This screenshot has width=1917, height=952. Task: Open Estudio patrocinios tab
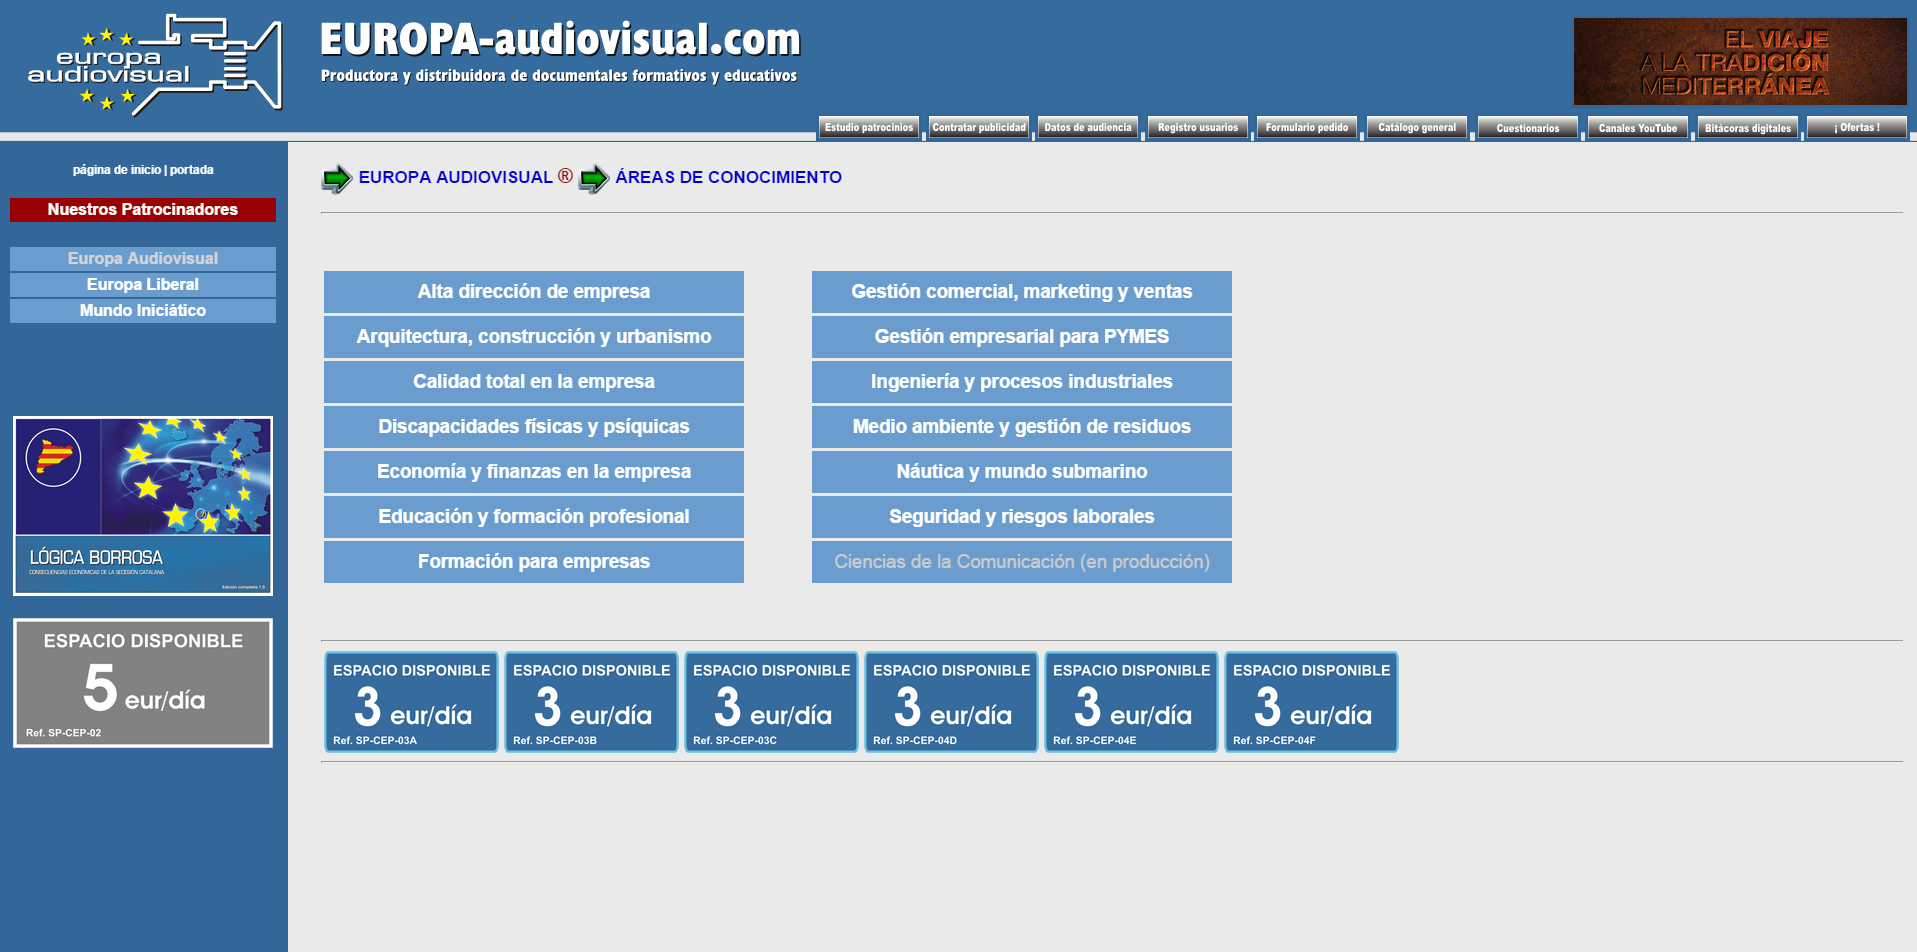click(869, 128)
